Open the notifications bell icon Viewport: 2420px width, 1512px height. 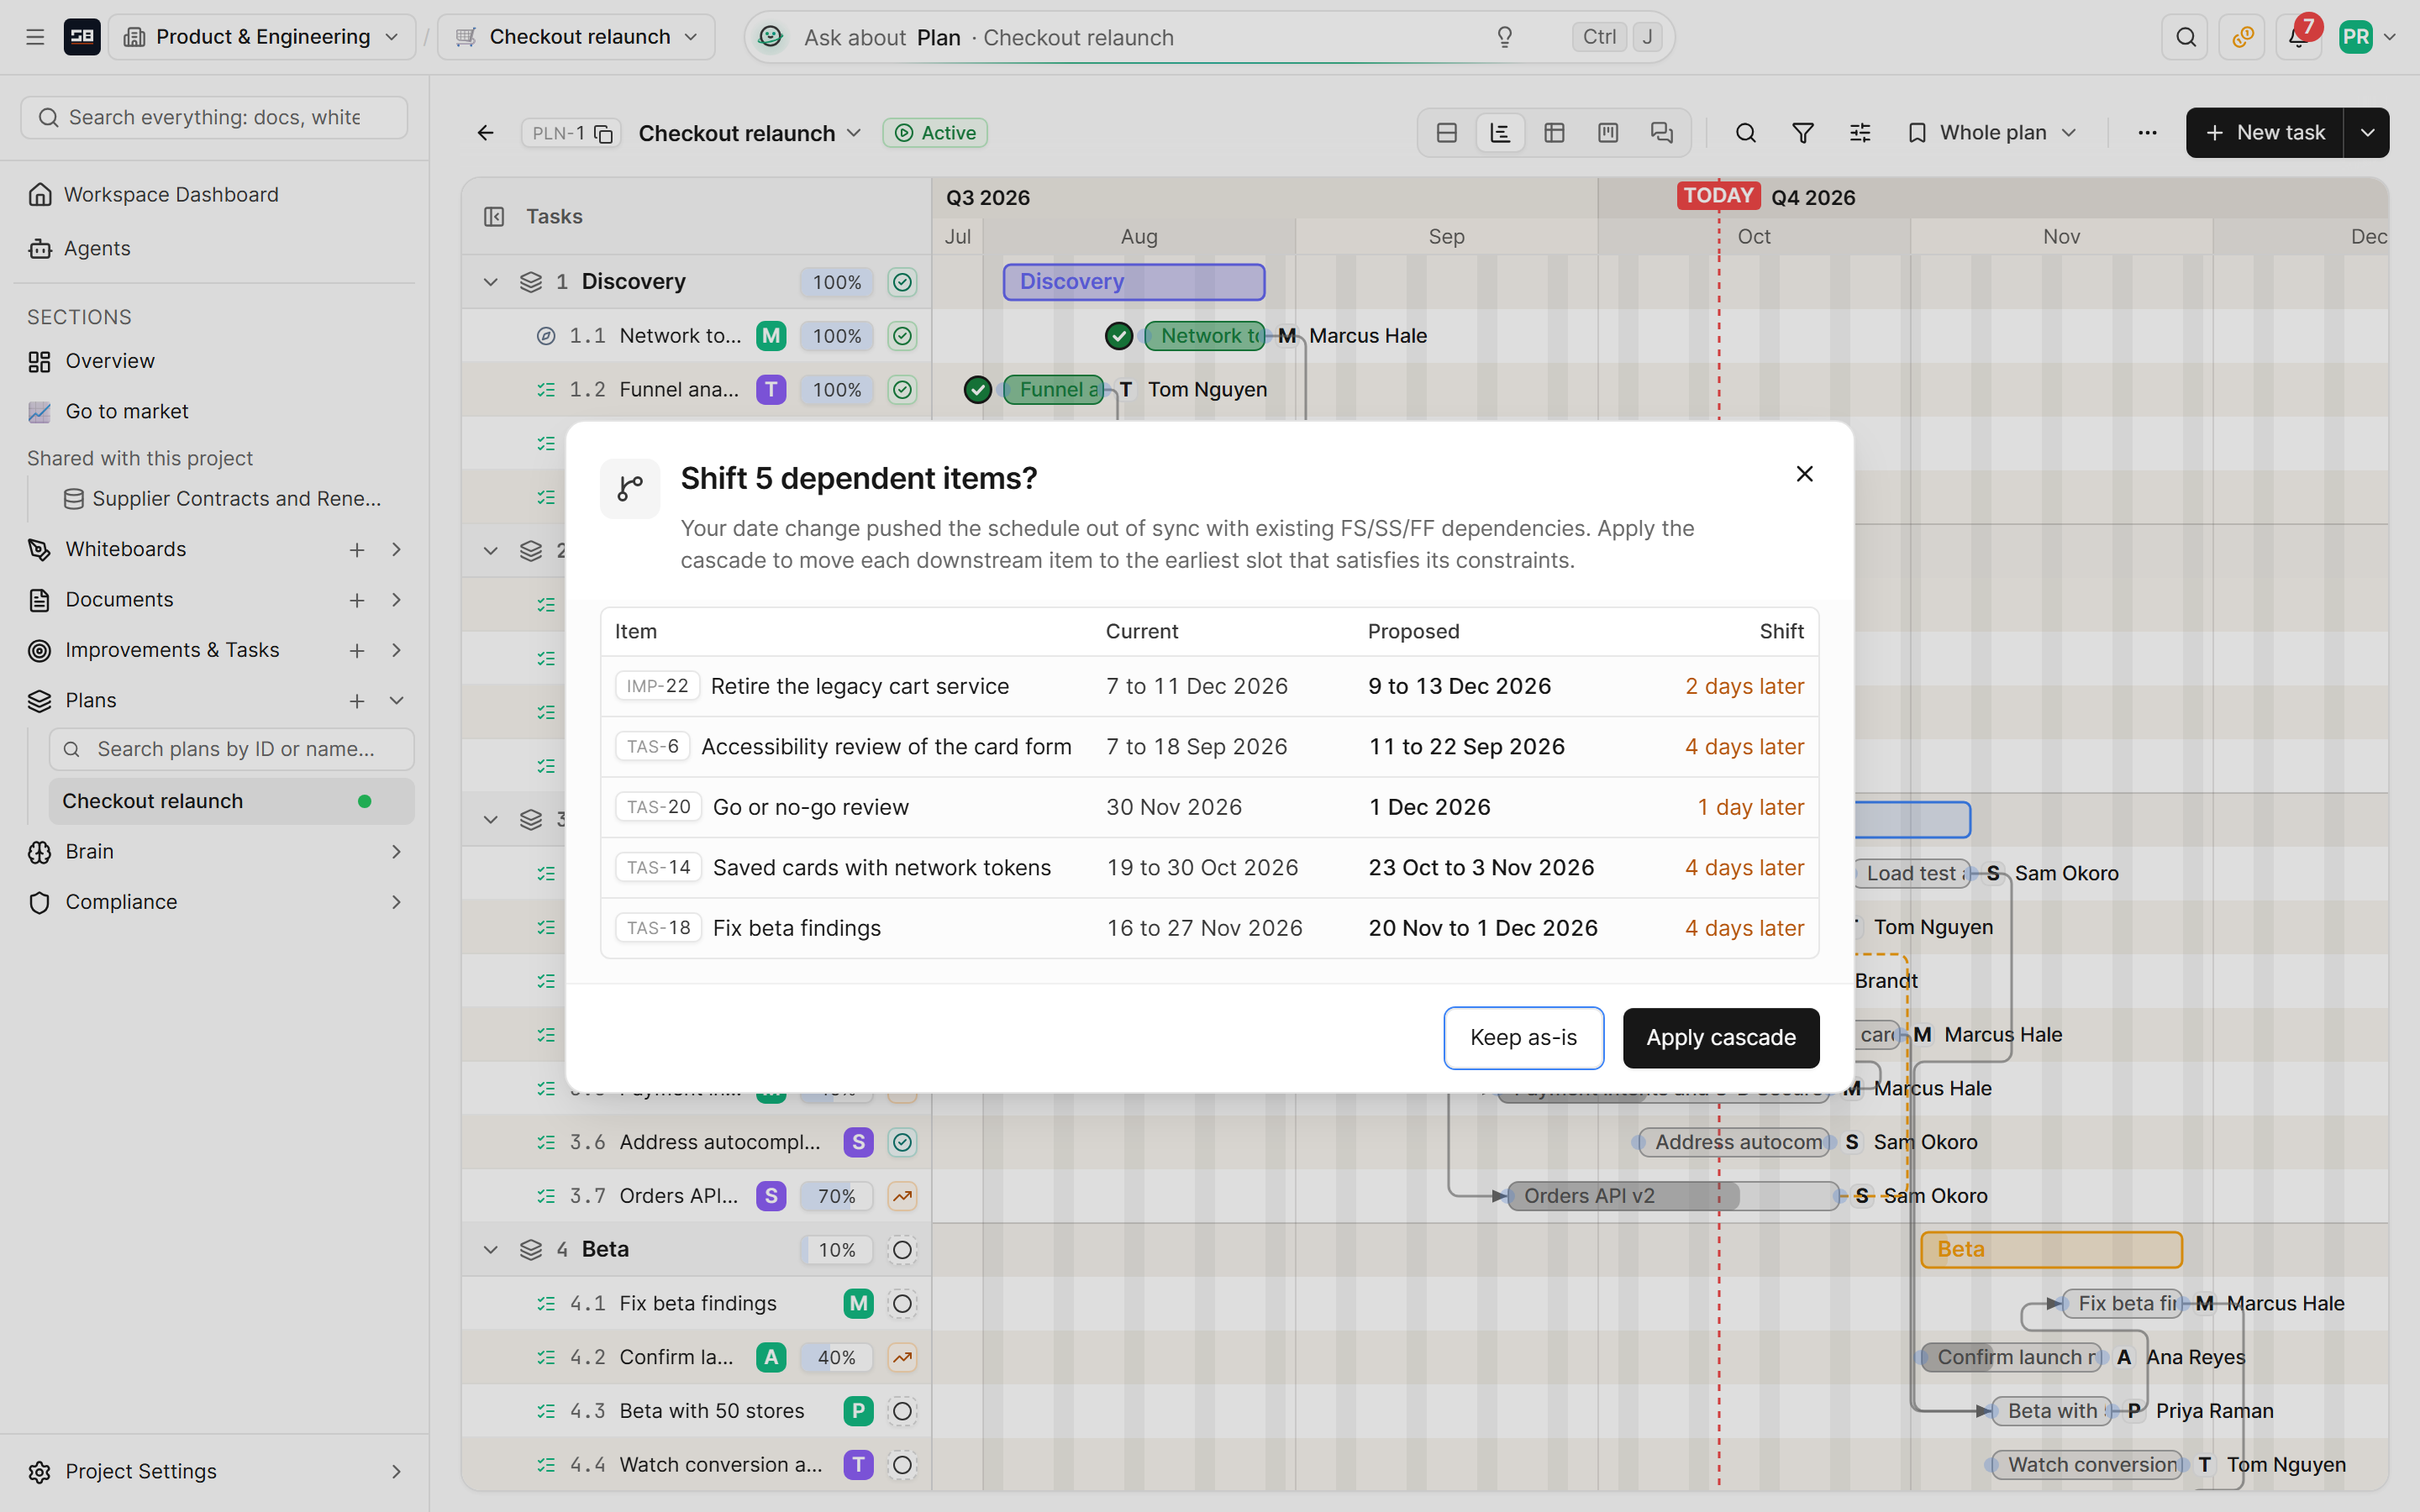click(2298, 37)
